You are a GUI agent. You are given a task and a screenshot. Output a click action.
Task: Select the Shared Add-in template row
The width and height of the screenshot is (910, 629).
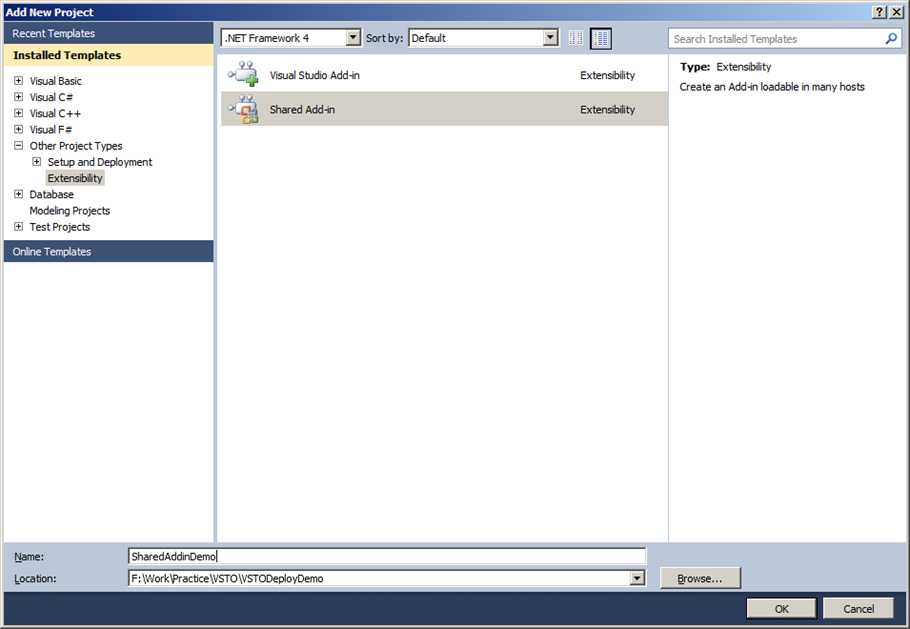(x=444, y=109)
